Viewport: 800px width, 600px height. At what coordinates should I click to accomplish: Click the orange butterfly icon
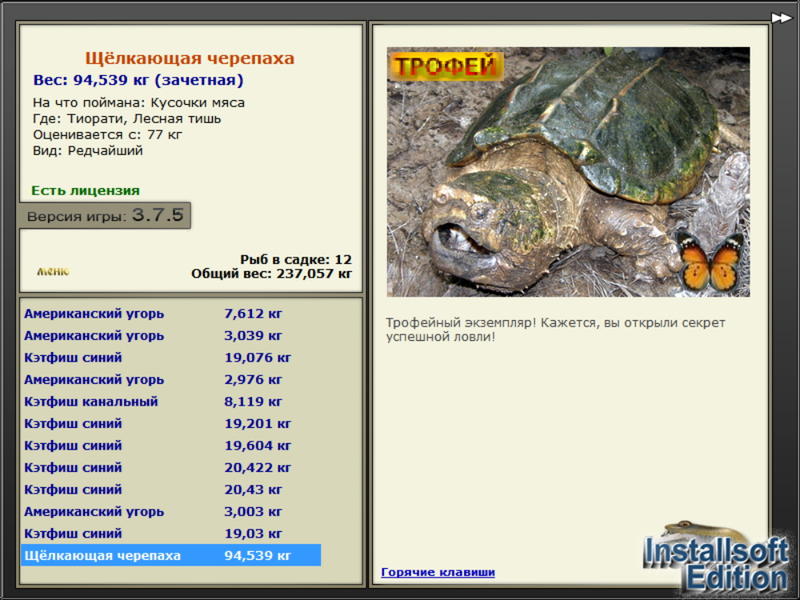coord(710,261)
